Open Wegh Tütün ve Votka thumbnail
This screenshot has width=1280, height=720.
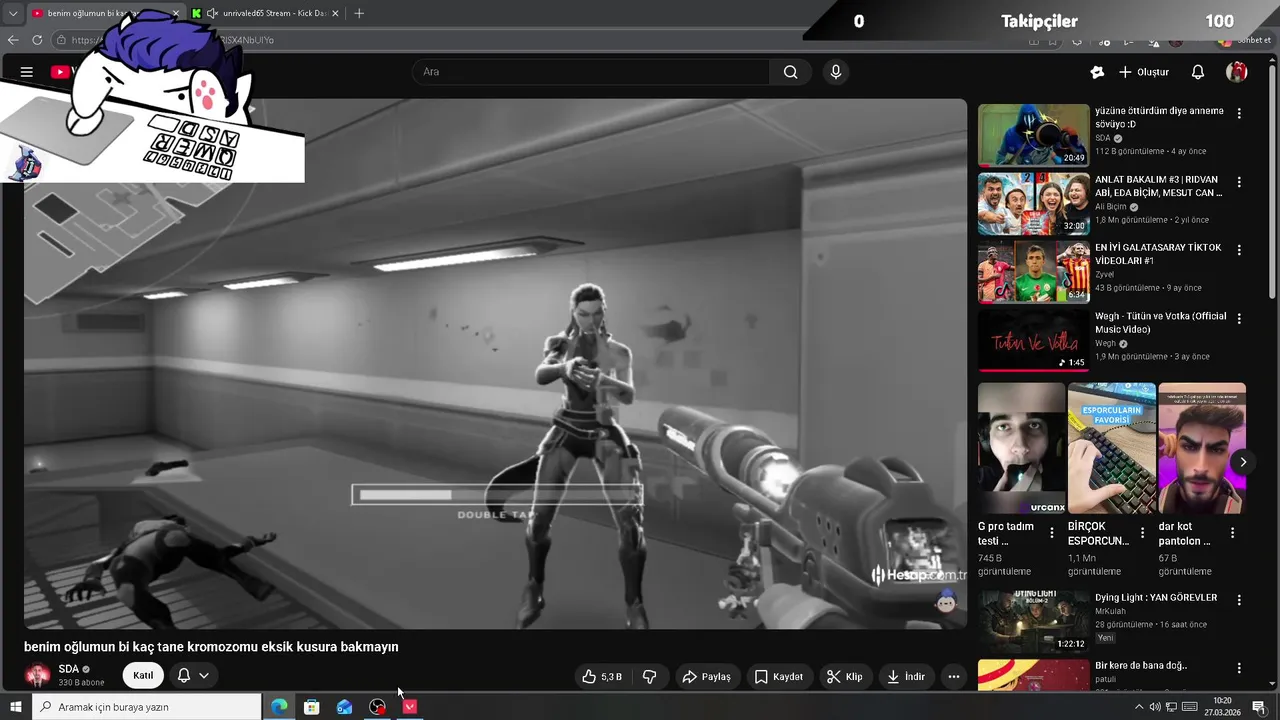(x=1033, y=340)
